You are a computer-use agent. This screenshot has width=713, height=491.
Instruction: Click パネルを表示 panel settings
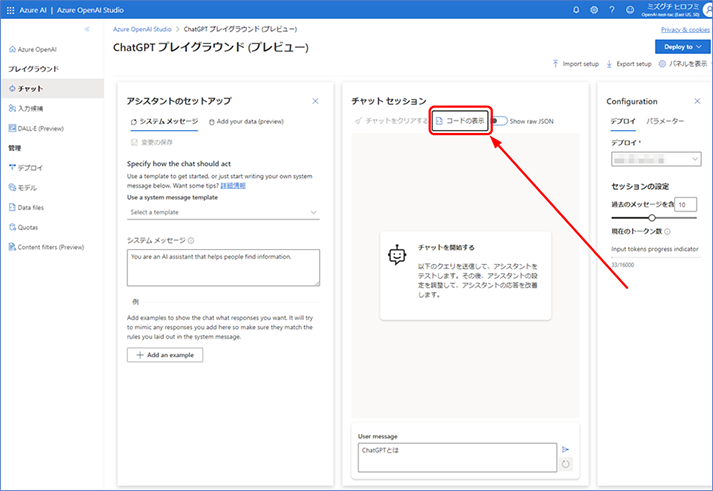point(683,64)
